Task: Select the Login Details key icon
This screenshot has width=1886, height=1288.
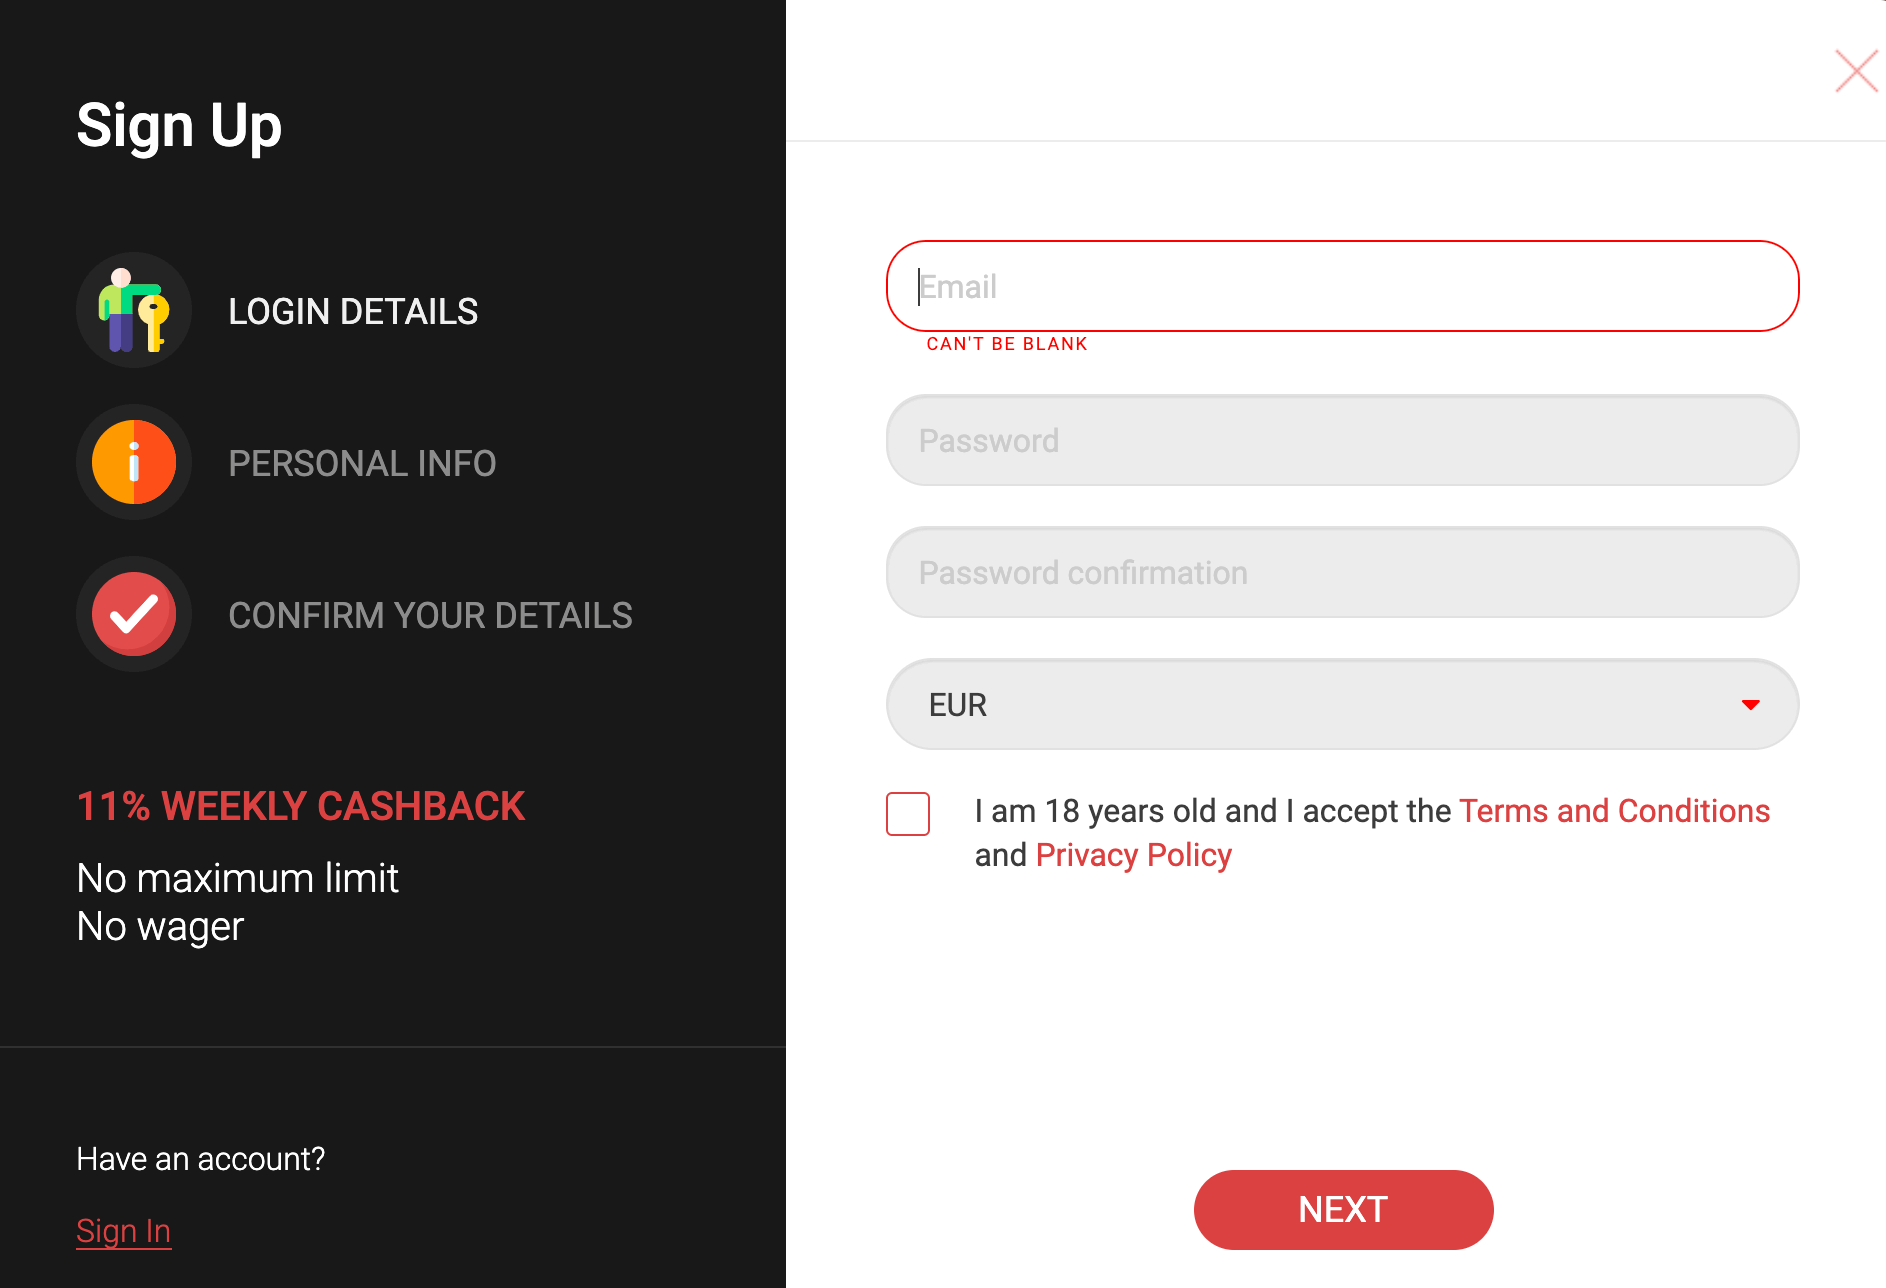Action: (x=134, y=310)
